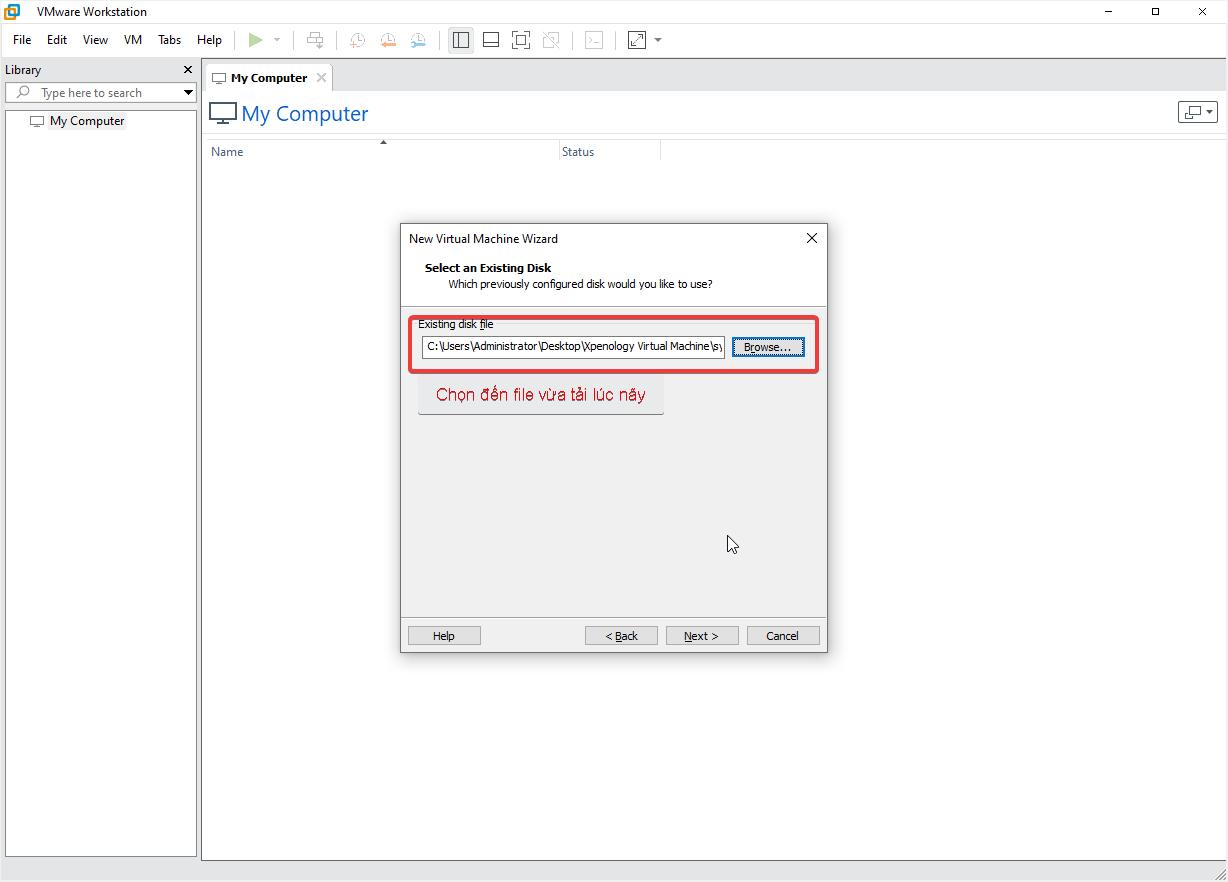Toggle the thumbnail bar view icon
The width and height of the screenshot is (1228, 882).
pos(491,40)
